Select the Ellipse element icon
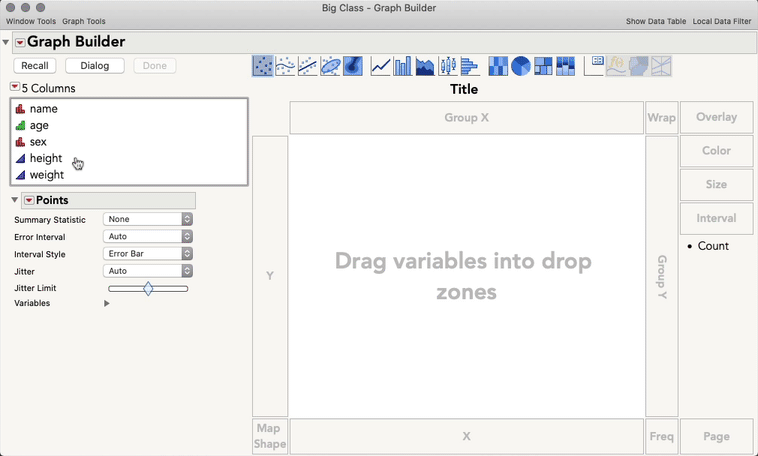The height and width of the screenshot is (456, 758). [x=330, y=66]
